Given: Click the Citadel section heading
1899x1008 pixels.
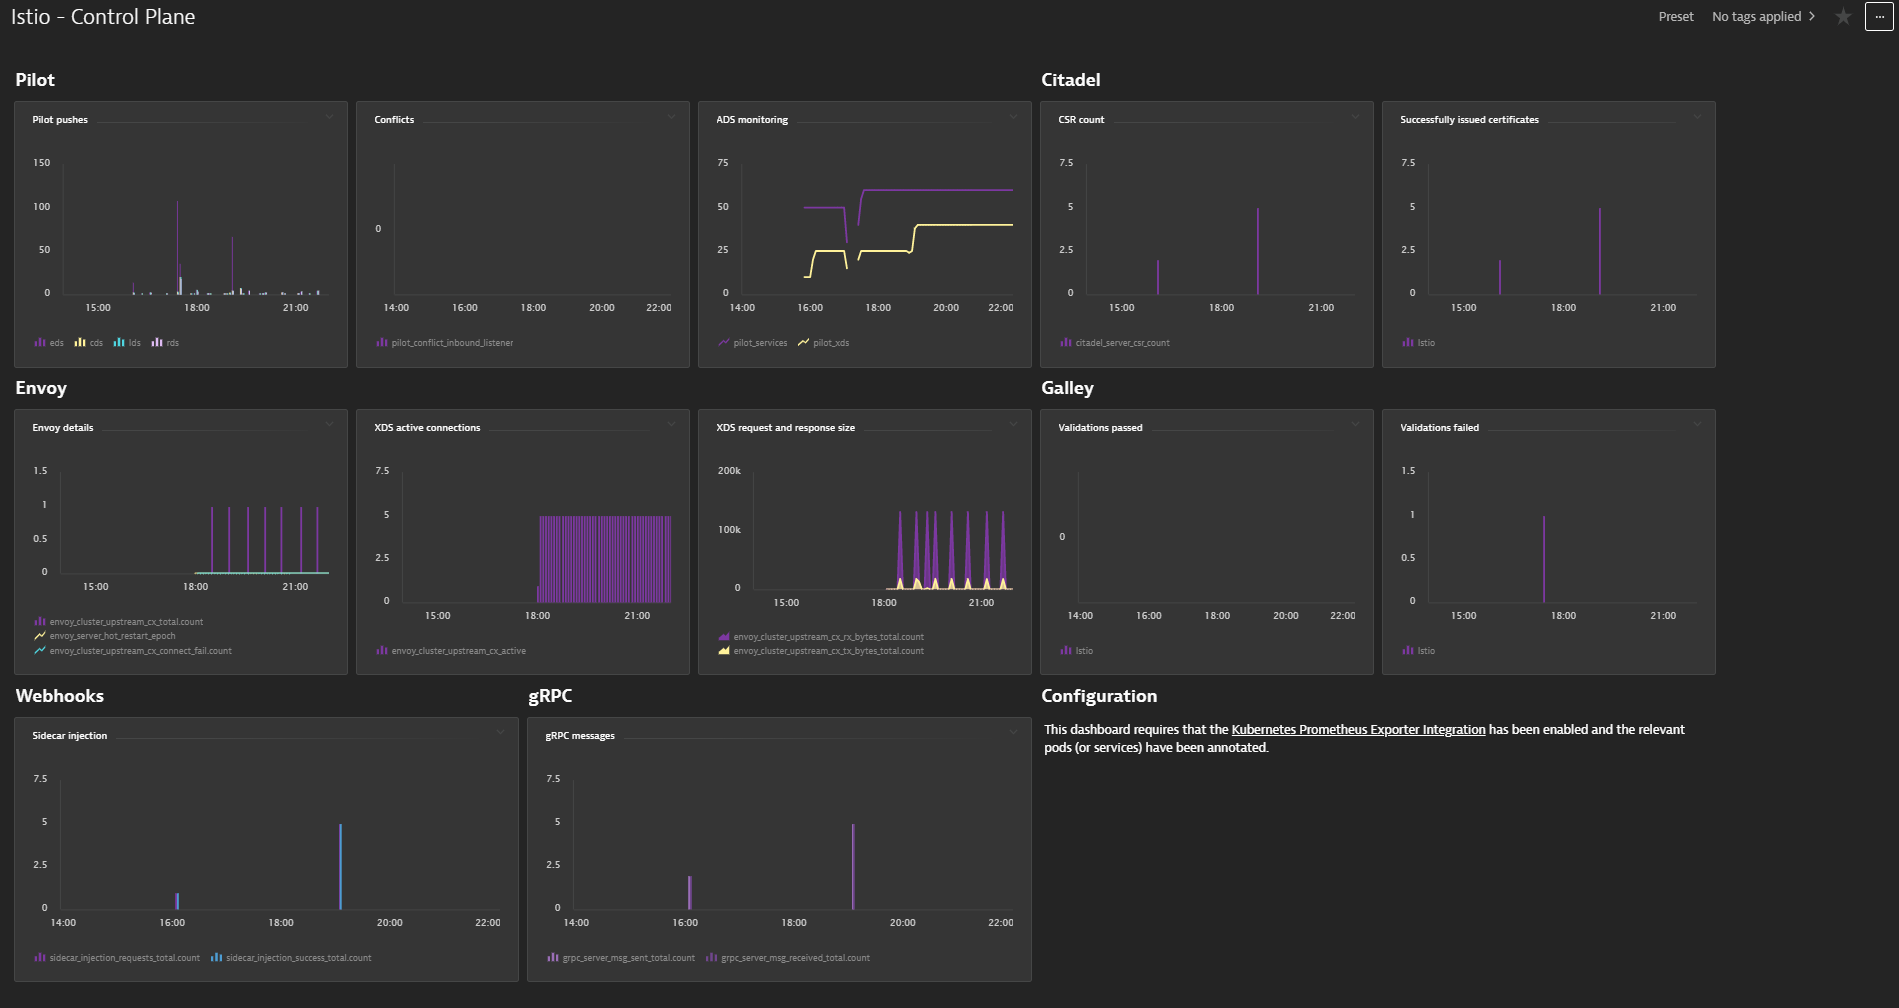Looking at the screenshot, I should point(1071,80).
